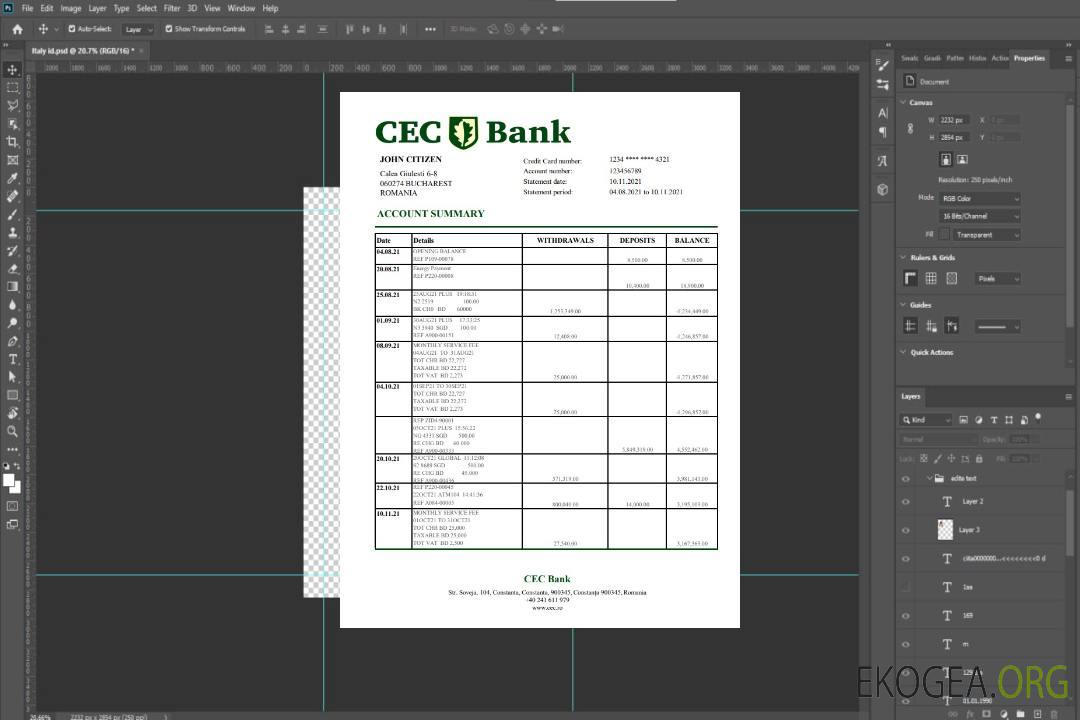
Task: Open the Fill Transparent dropdown
Action: [986, 235]
